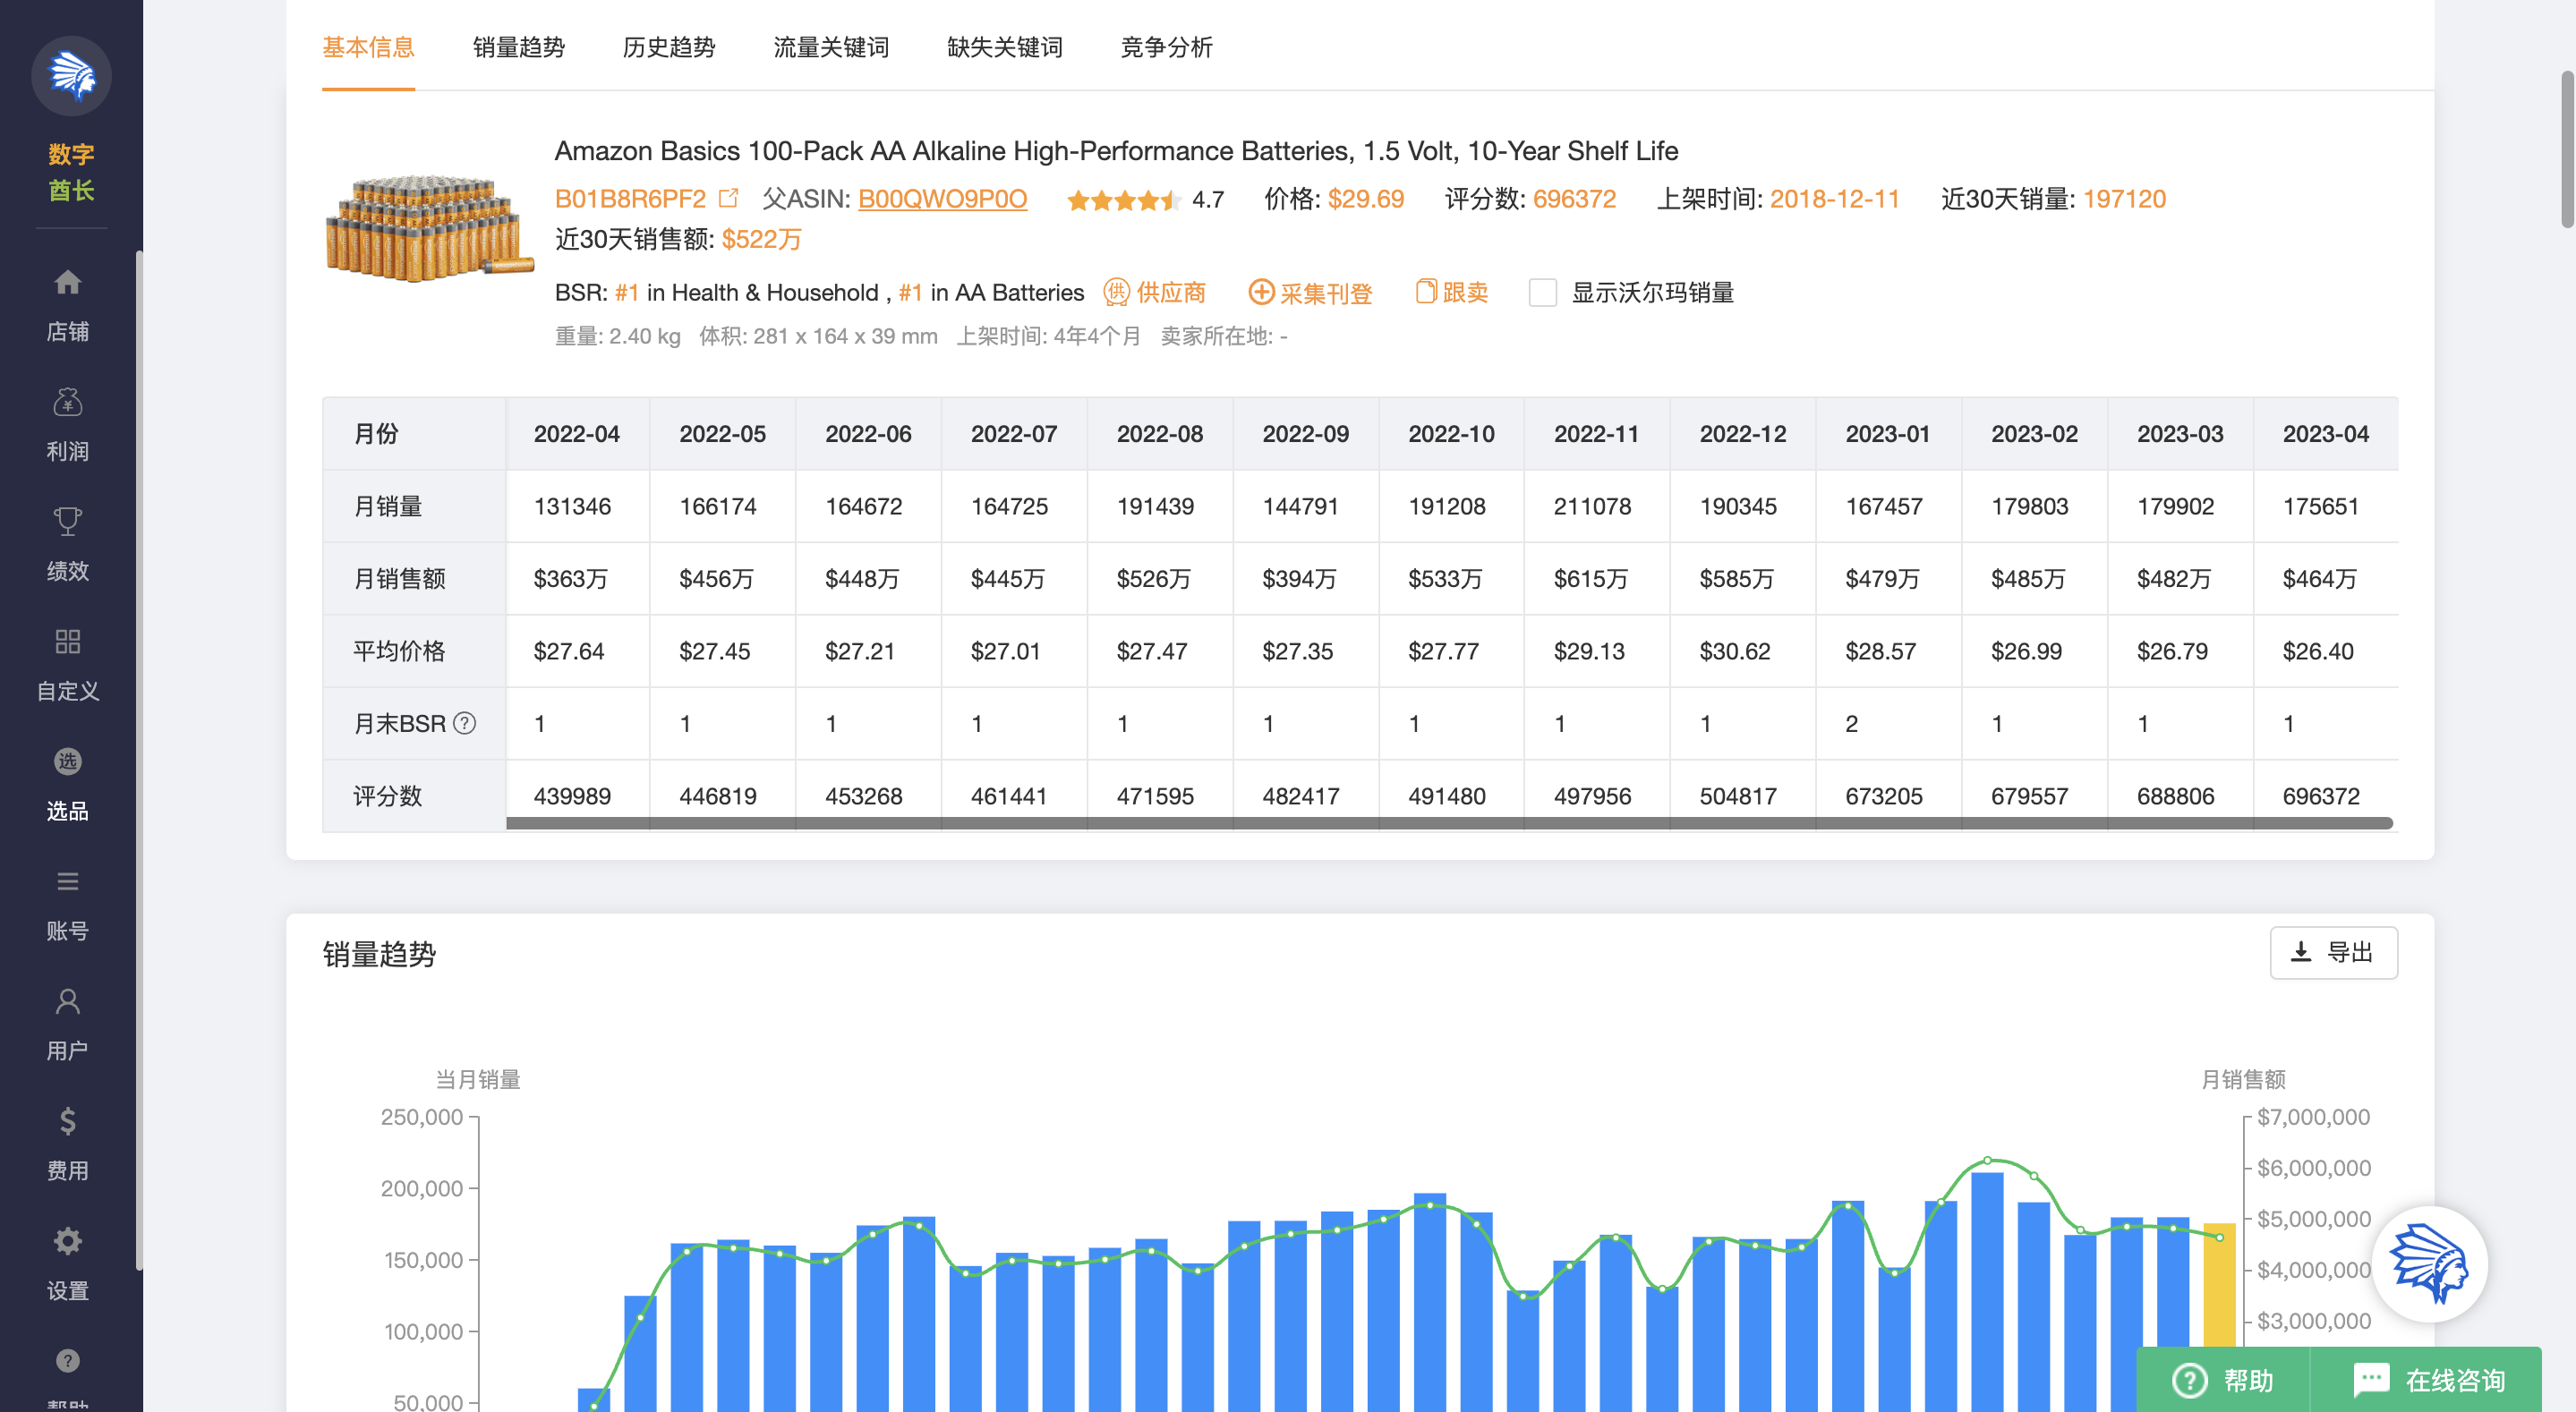Click the table's horizontal scrollbar
Screen dimensions: 2576x1412
[x=1448, y=823]
